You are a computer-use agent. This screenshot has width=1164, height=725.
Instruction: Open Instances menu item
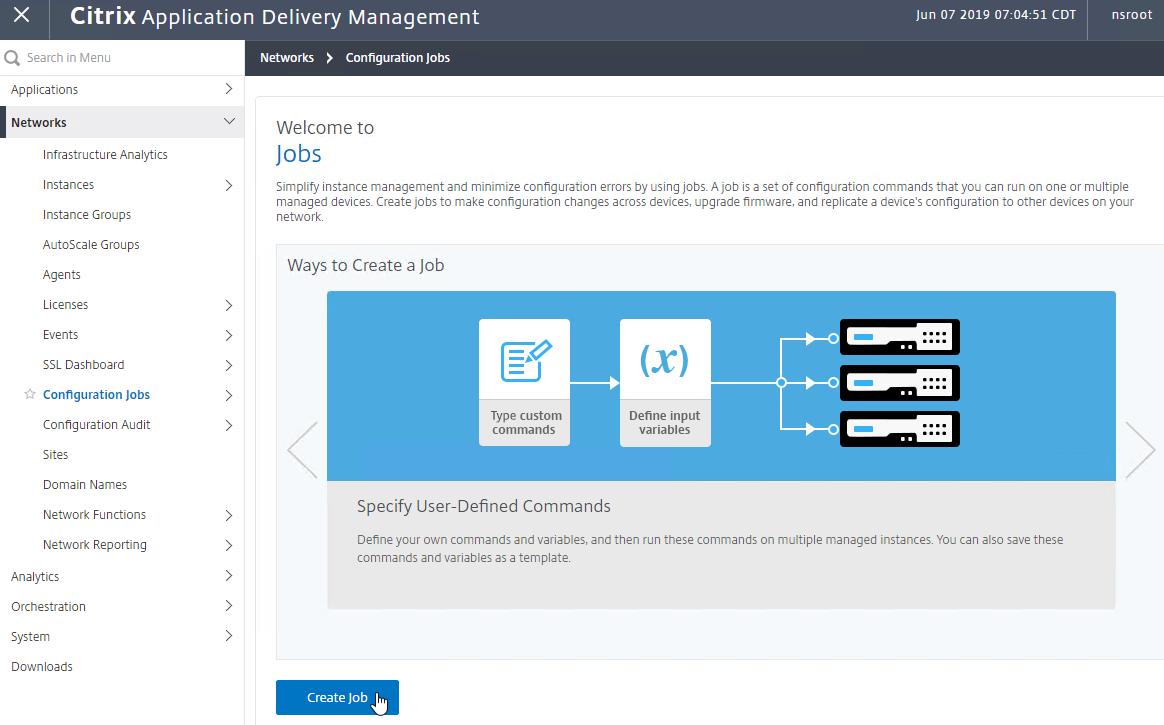(x=68, y=185)
